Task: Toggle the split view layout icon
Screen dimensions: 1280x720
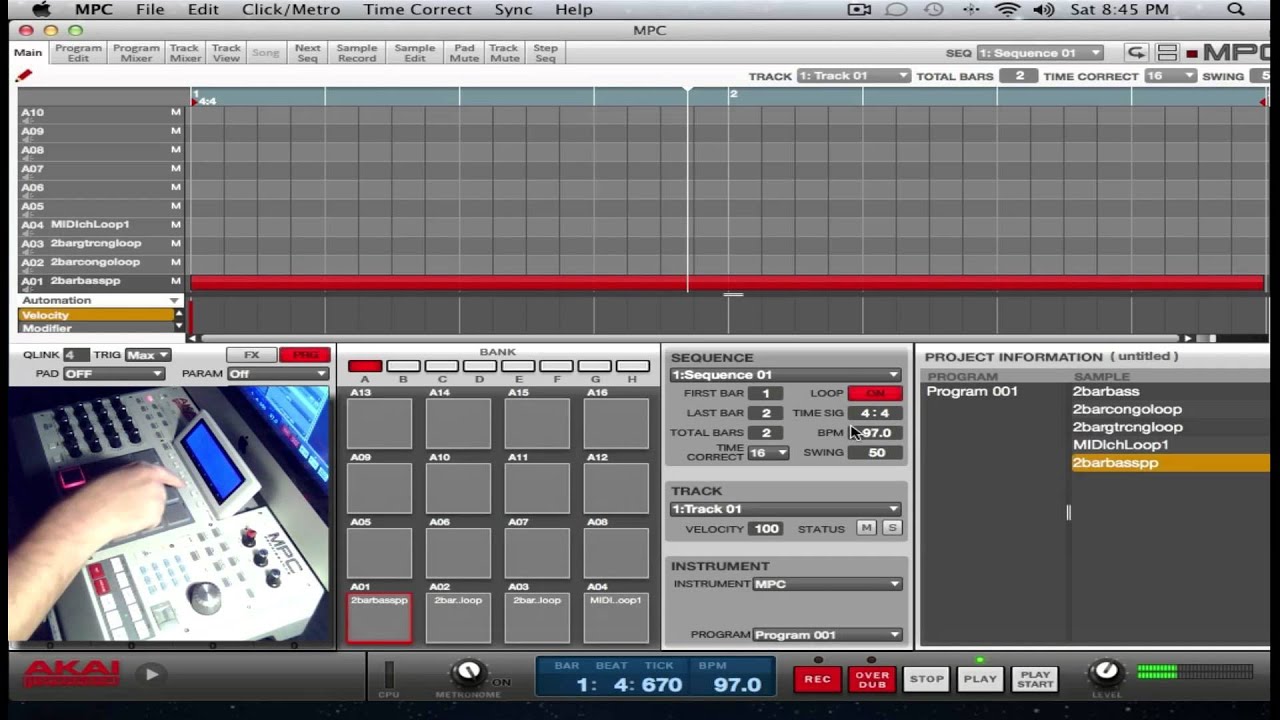Action: coord(1167,53)
